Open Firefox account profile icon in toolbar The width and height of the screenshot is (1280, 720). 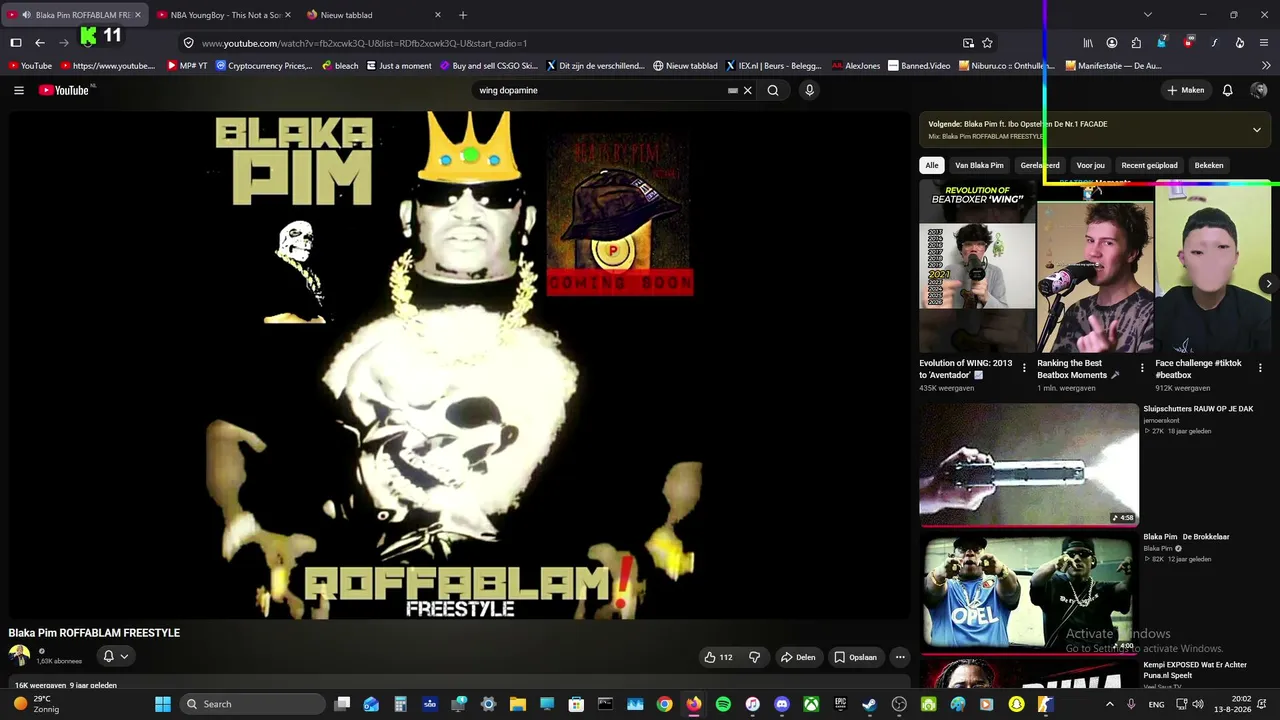(x=1112, y=43)
